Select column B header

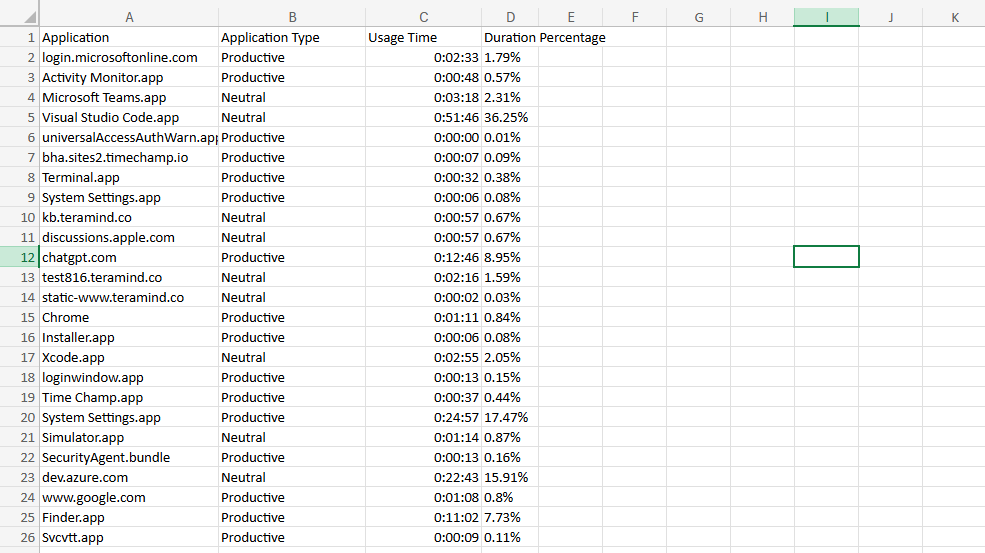click(x=292, y=17)
